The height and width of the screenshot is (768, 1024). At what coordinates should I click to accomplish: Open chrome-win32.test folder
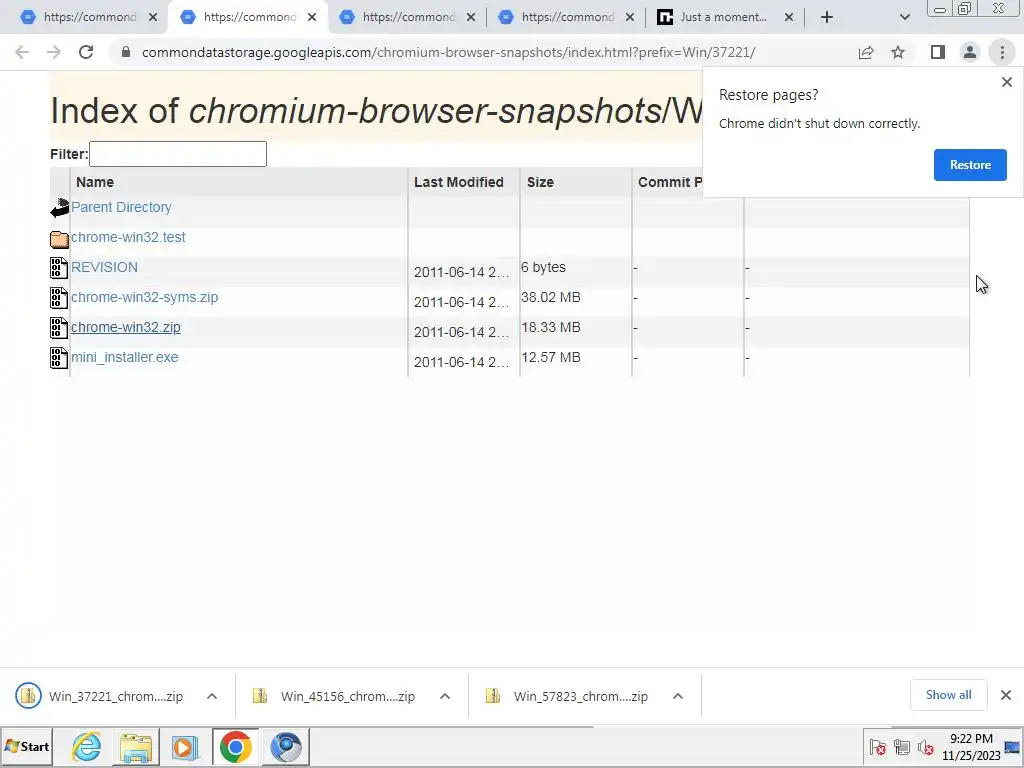click(128, 237)
